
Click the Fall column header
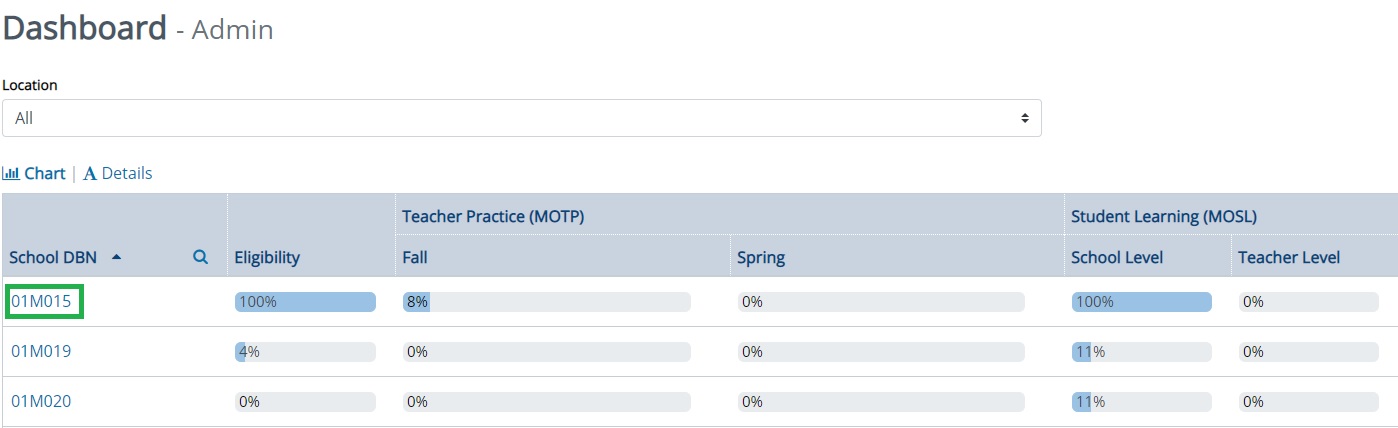(415, 257)
